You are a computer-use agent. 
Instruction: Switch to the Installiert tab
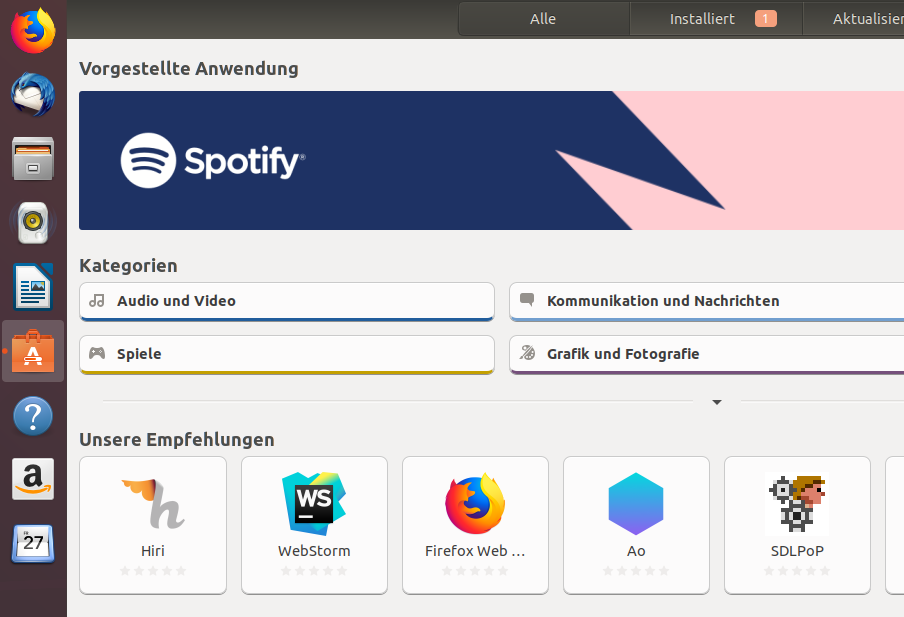pos(716,19)
